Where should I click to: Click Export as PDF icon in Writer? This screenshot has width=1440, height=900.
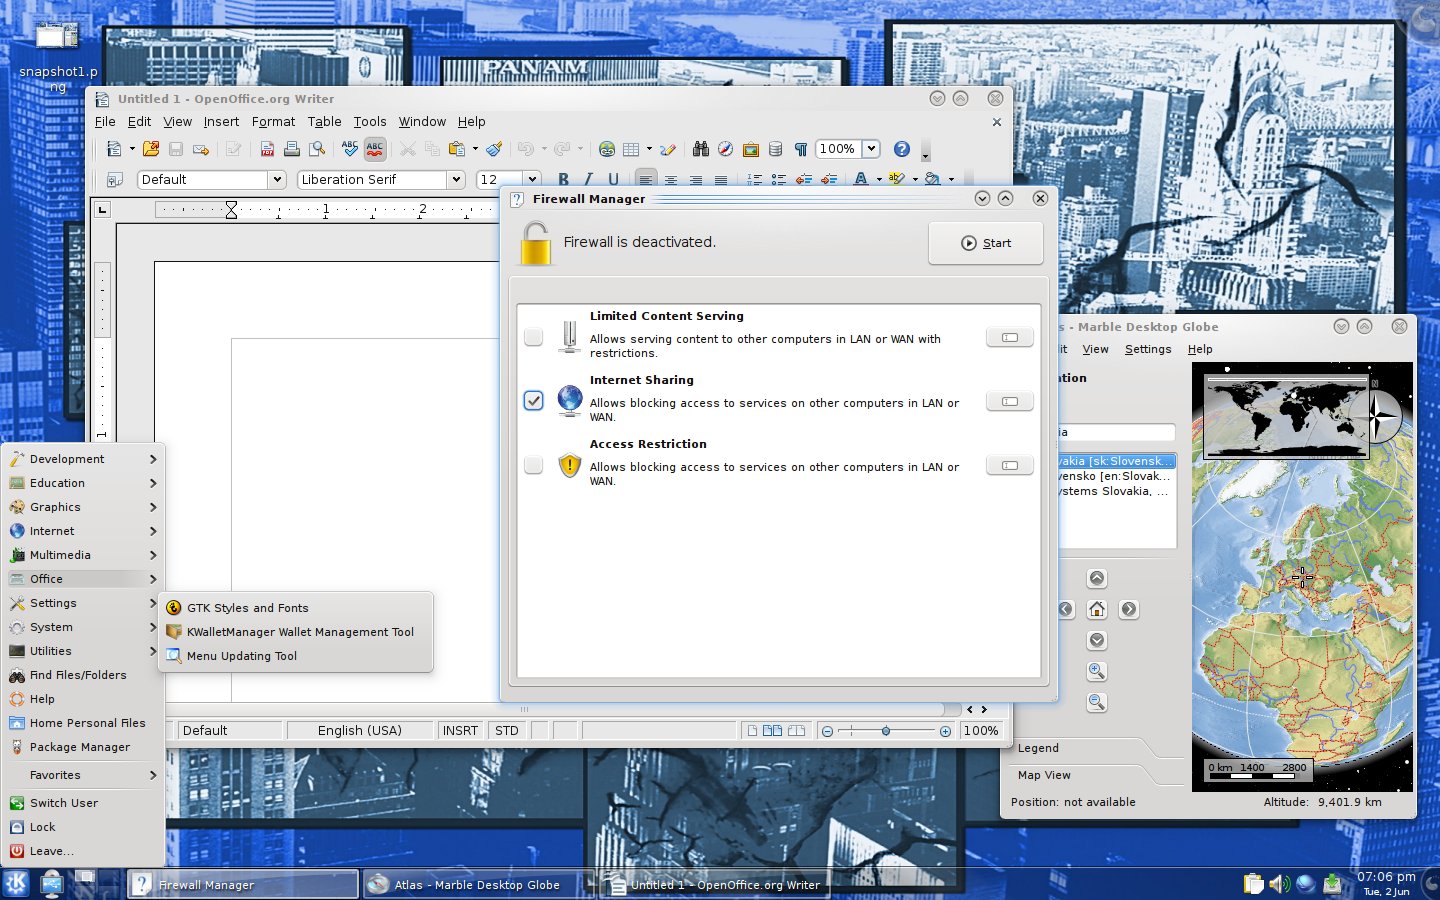pos(267,149)
